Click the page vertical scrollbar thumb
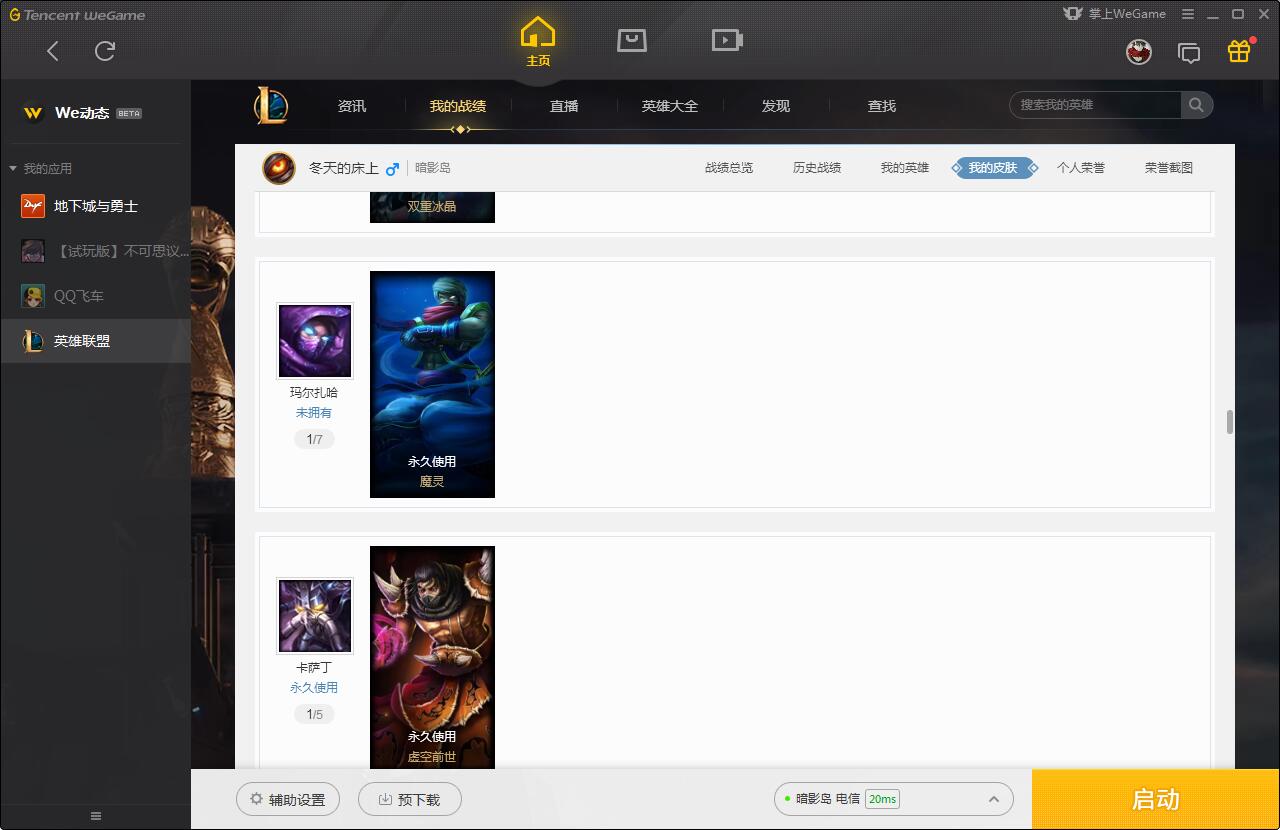The image size is (1280, 830). pyautogui.click(x=1230, y=422)
